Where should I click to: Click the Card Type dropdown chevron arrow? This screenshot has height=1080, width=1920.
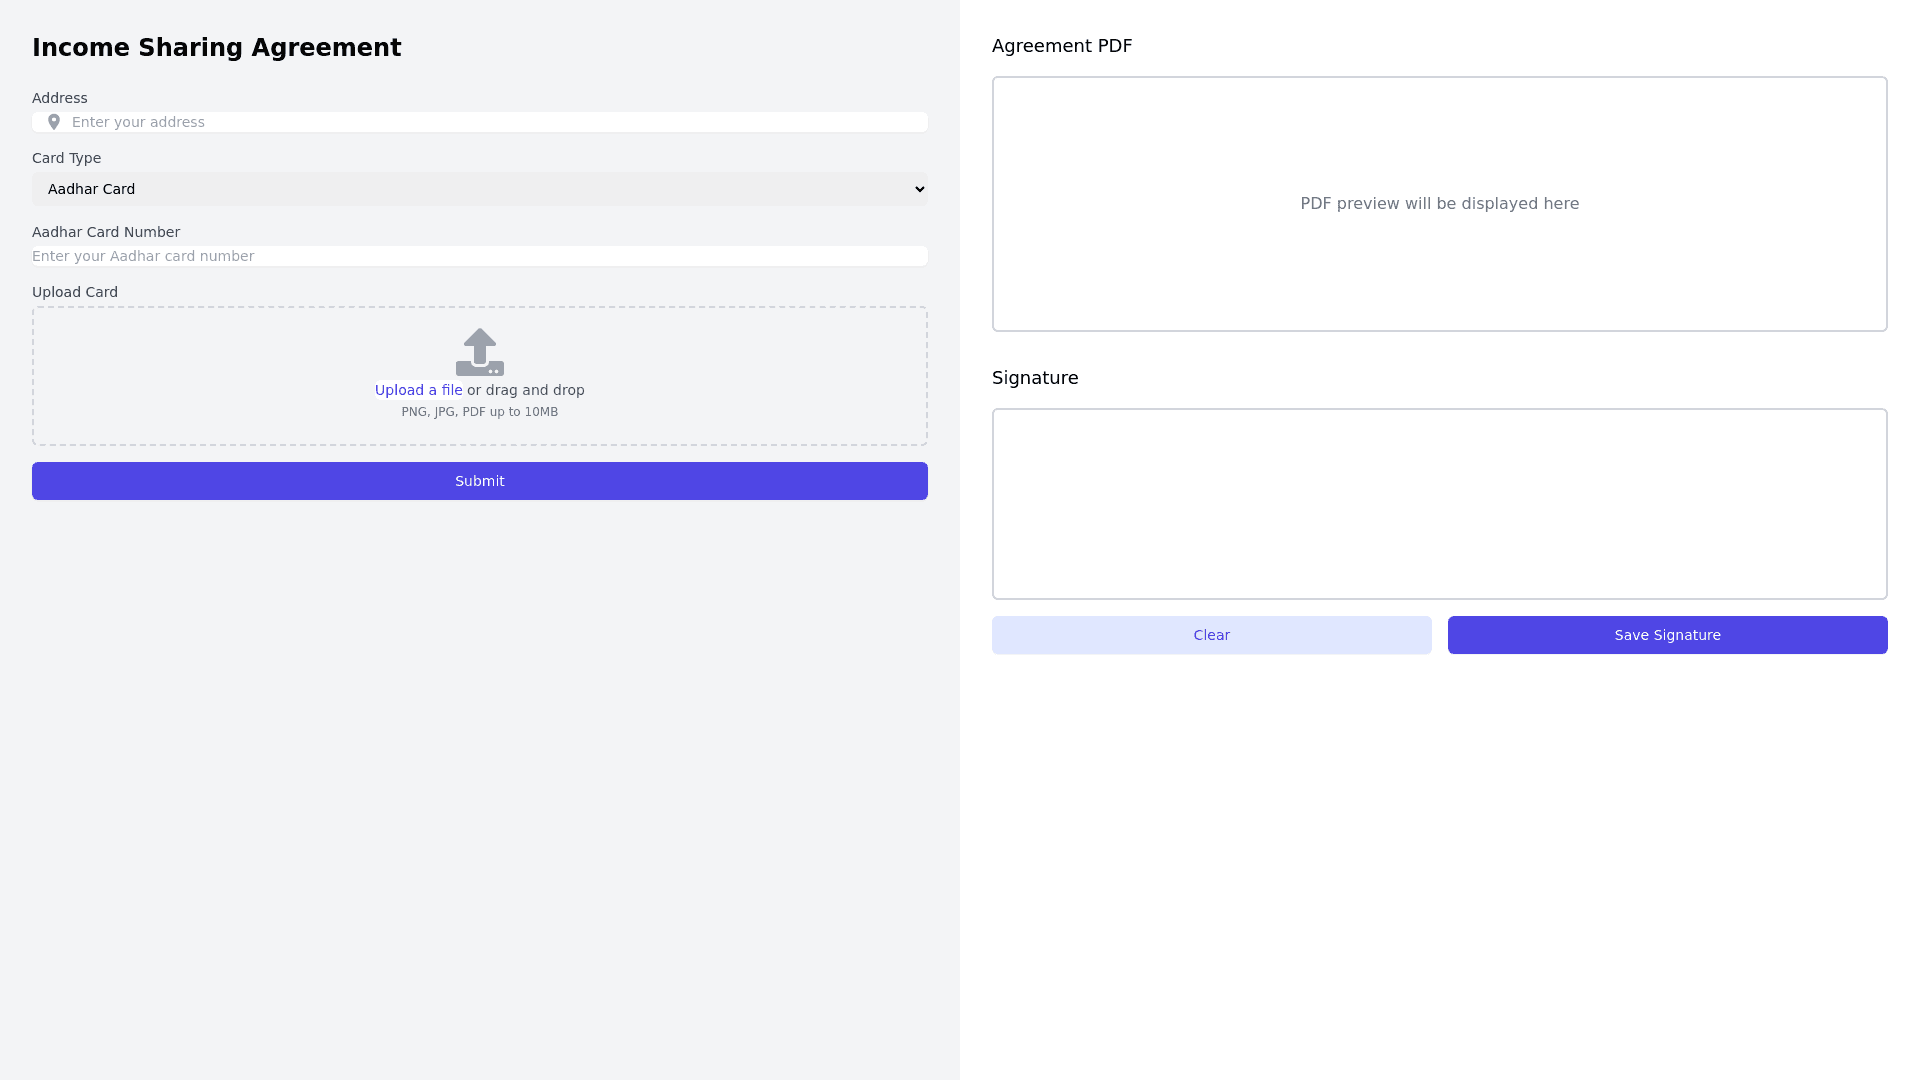(919, 189)
